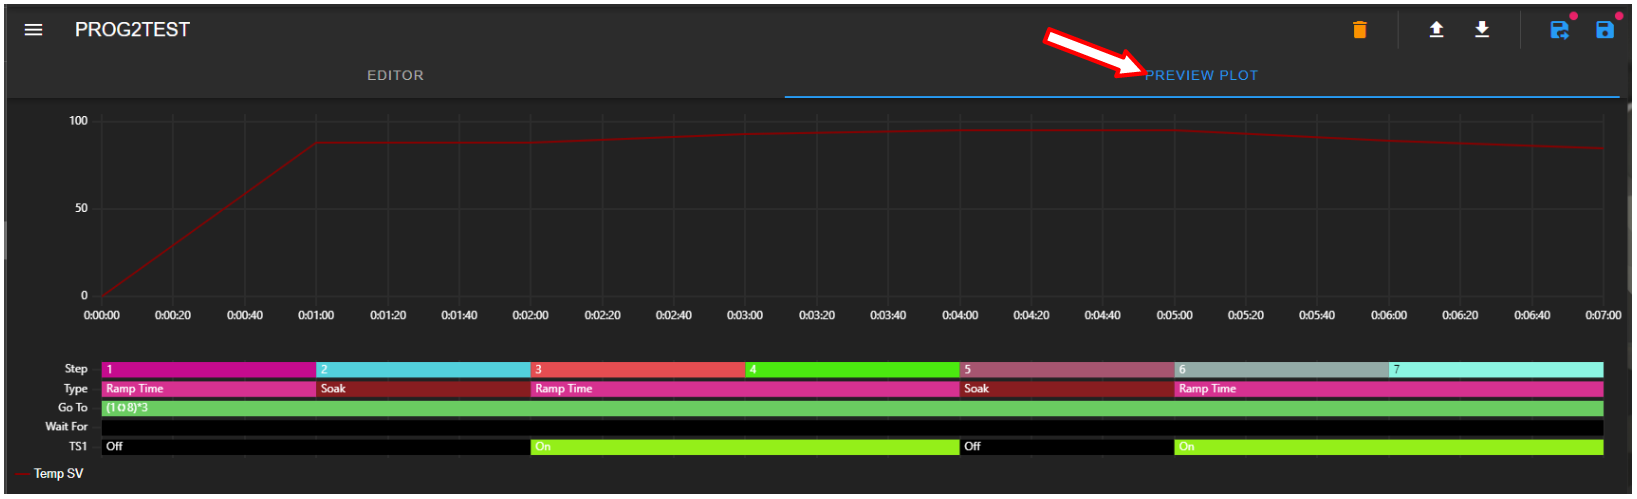Click the 100 value on the Y axis
This screenshot has height=499, width=1637.
pos(78,121)
